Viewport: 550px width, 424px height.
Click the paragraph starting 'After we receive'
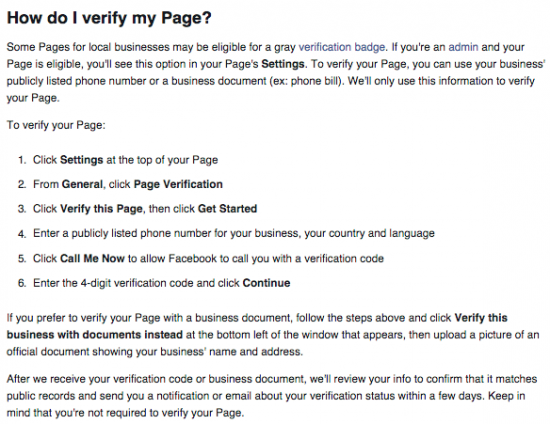click(x=272, y=396)
